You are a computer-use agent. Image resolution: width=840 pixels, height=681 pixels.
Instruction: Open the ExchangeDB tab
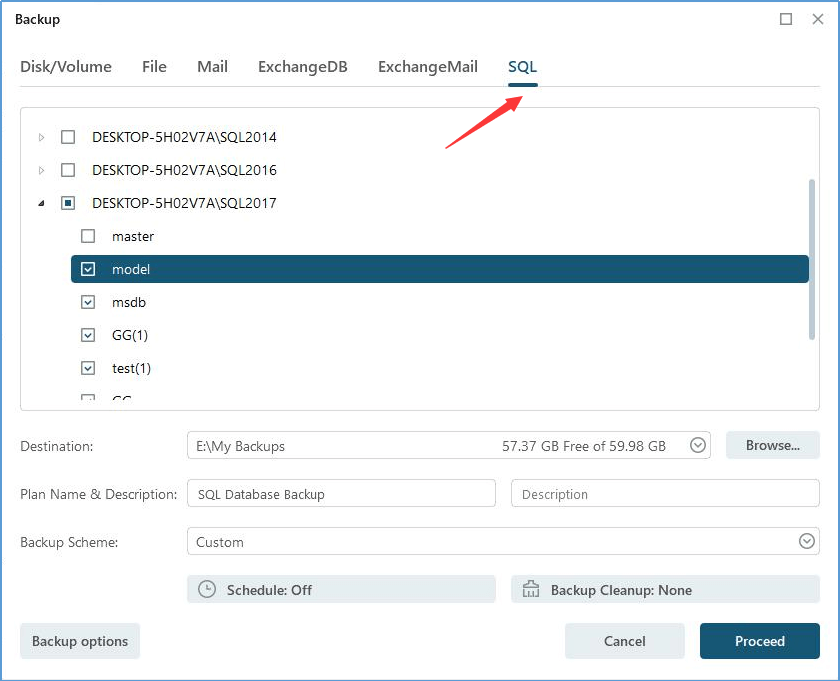[x=302, y=67]
